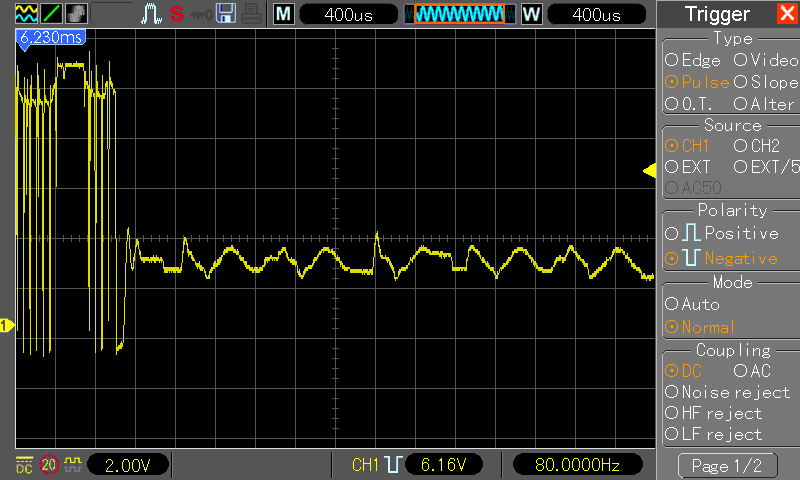800x480 pixels.
Task: Select Alter trigger type
Action: pos(764,104)
